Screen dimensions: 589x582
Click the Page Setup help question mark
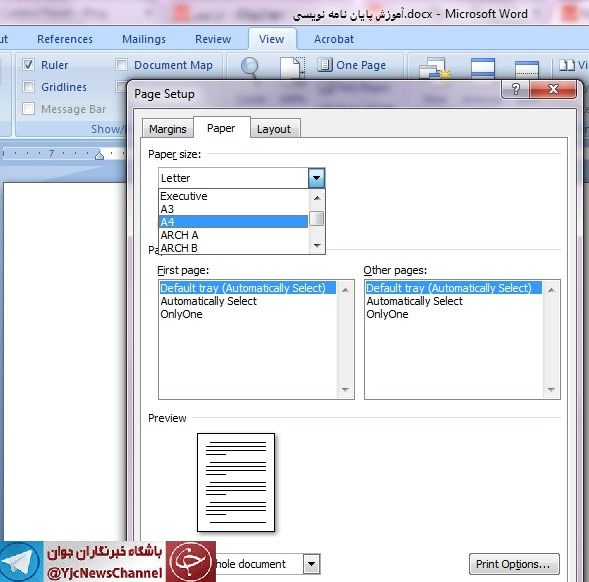click(515, 89)
